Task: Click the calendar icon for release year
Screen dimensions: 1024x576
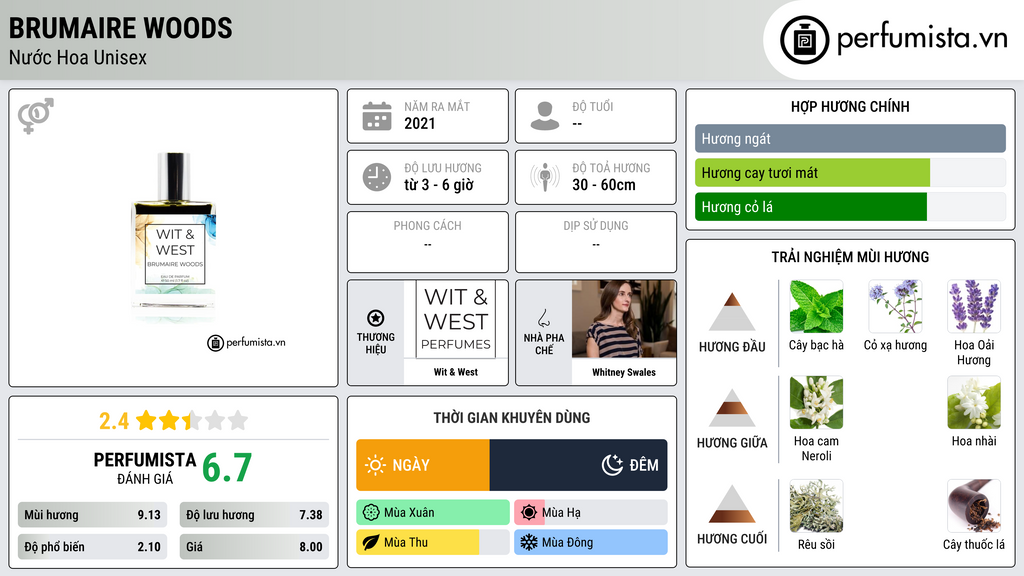Action: click(x=377, y=116)
